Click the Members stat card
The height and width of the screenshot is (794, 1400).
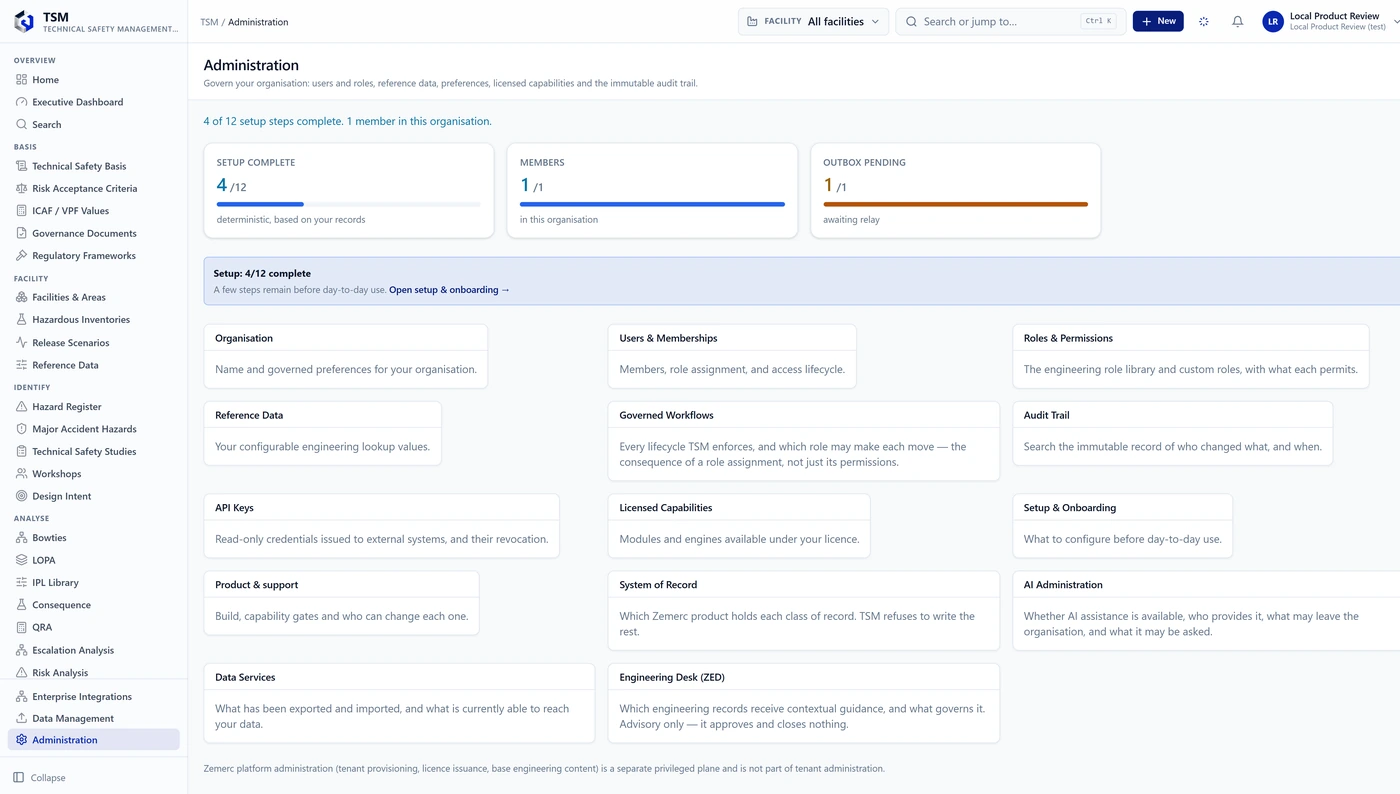point(652,190)
